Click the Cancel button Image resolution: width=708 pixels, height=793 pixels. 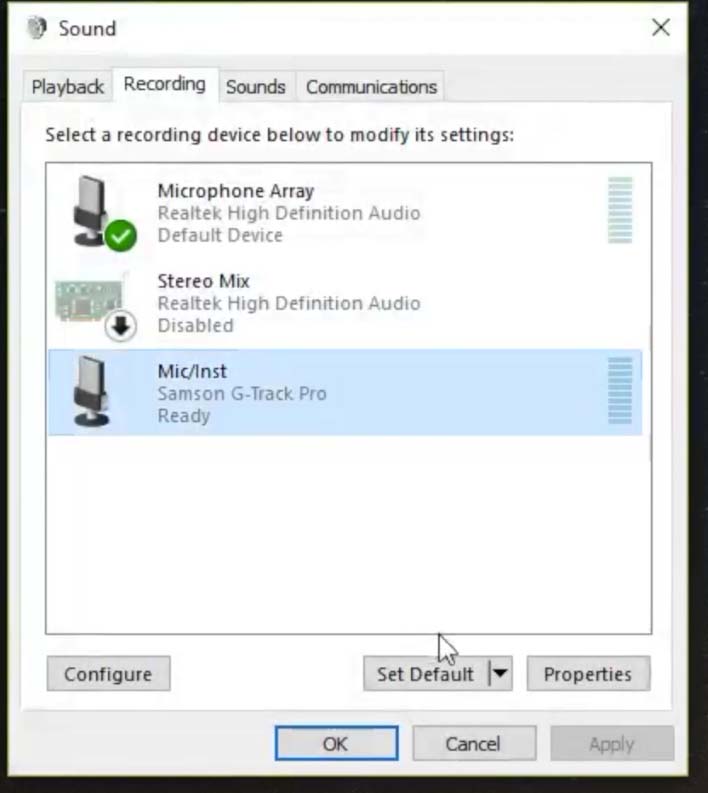coord(474,743)
